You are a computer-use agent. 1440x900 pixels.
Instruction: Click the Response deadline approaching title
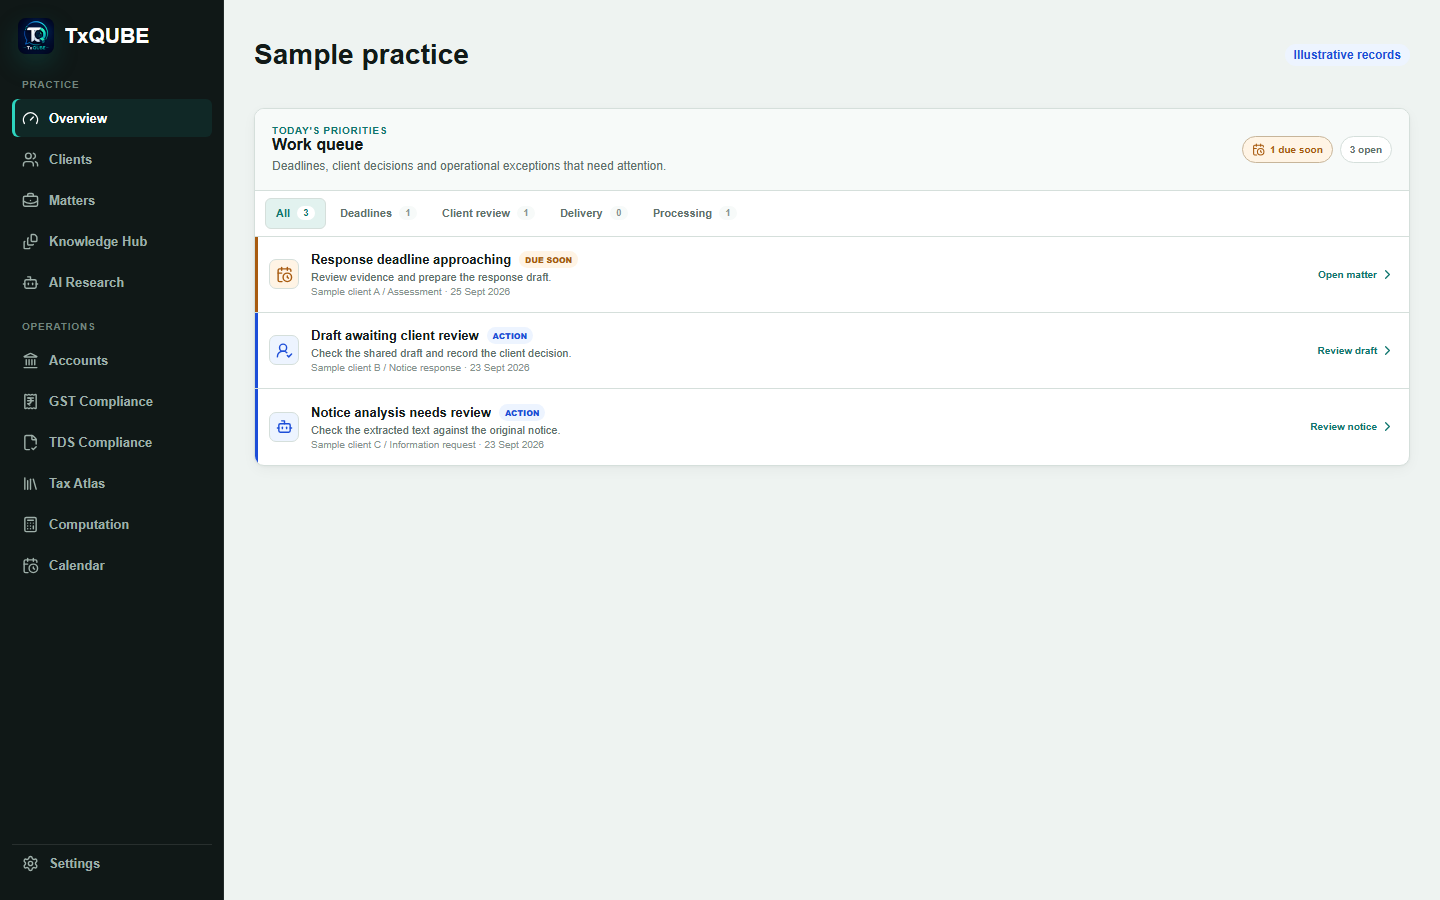point(411,259)
